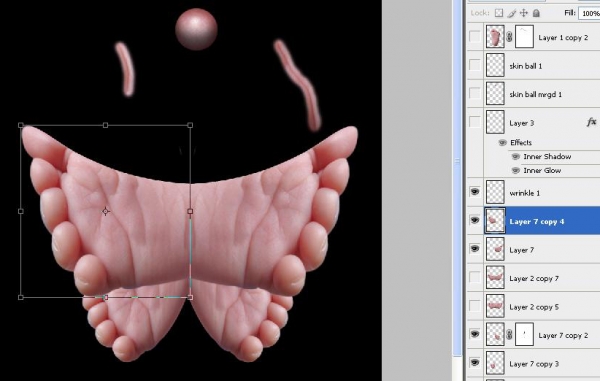Click the Layer 7 thumbnail

495,249
